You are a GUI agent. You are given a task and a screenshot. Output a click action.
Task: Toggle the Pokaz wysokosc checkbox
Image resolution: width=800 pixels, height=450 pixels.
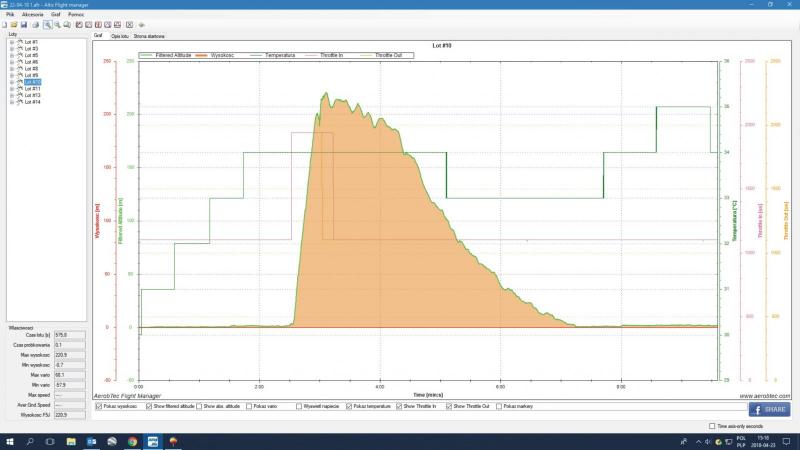point(98,406)
